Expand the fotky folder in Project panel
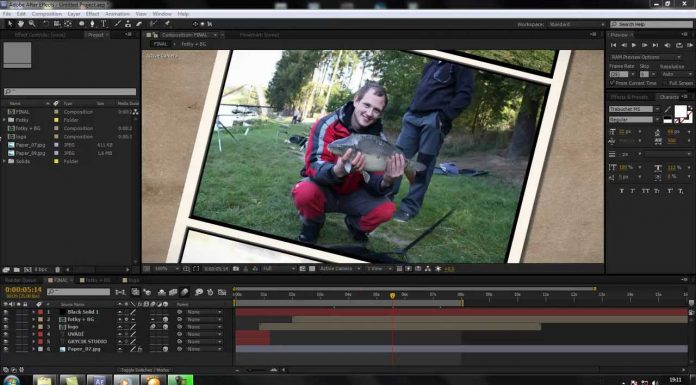Image resolution: width=696 pixels, height=385 pixels. [4, 120]
